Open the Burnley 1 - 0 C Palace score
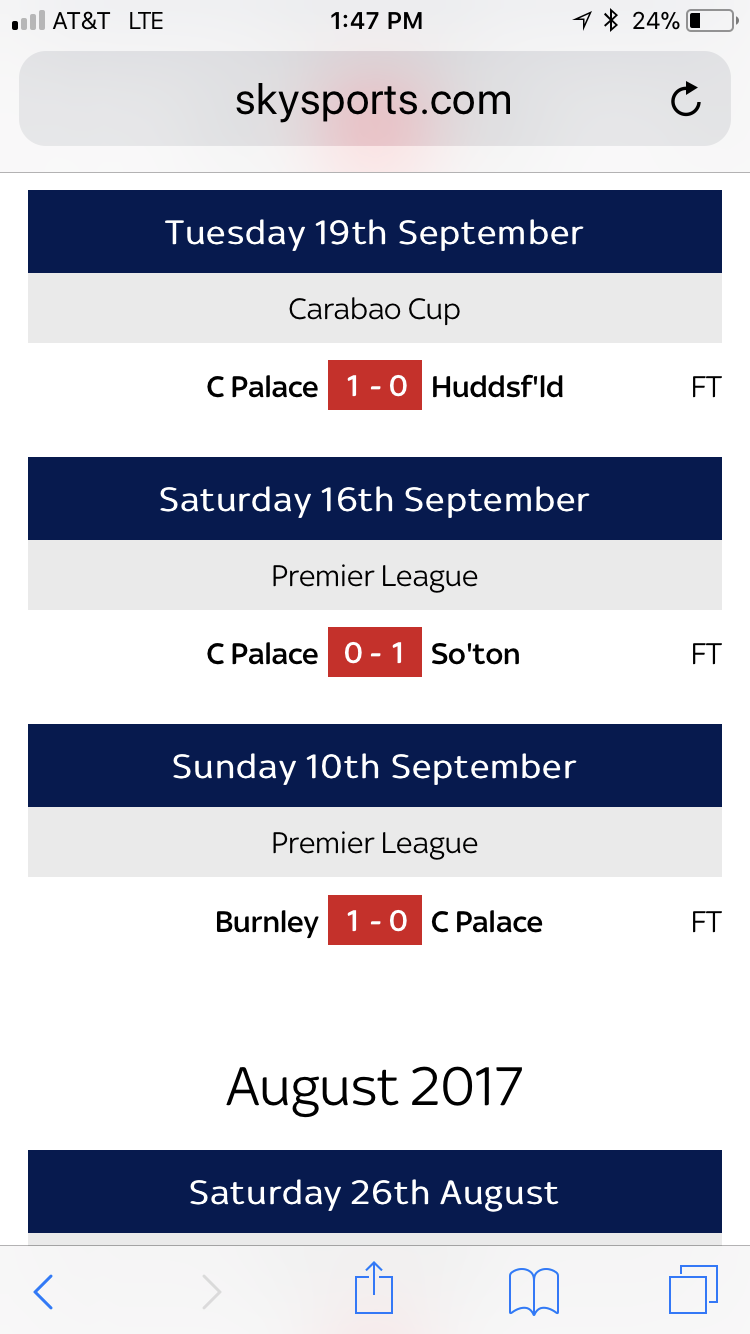The image size is (750, 1334). point(375,921)
